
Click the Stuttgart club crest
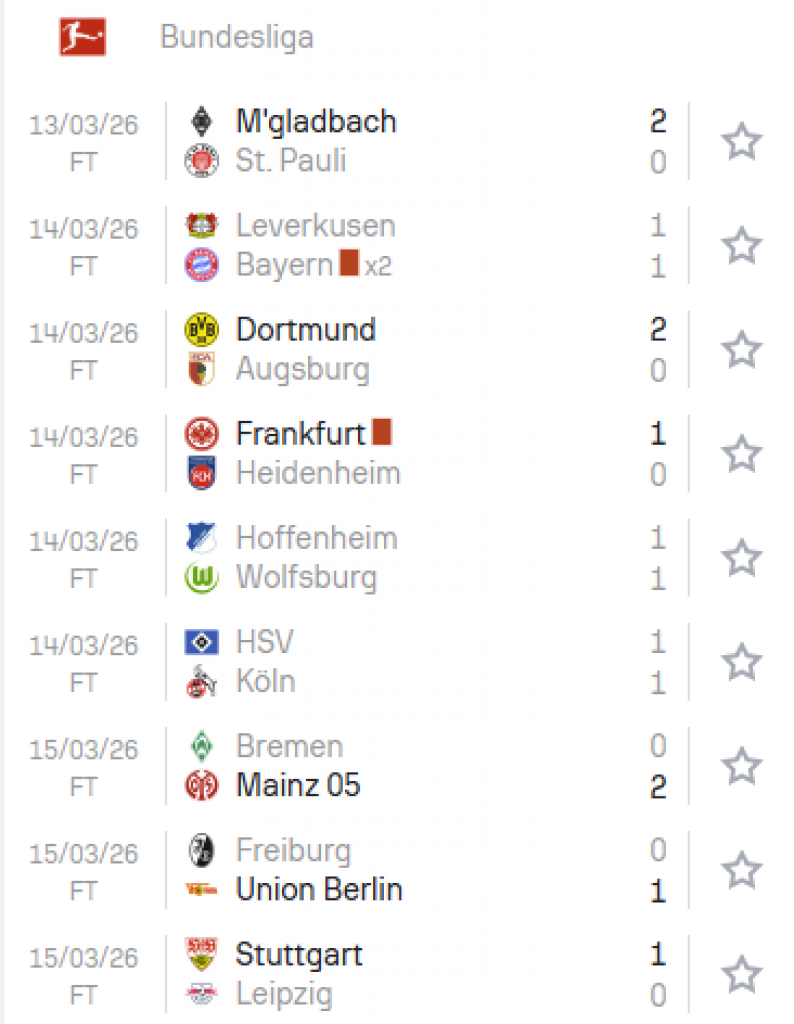click(201, 954)
